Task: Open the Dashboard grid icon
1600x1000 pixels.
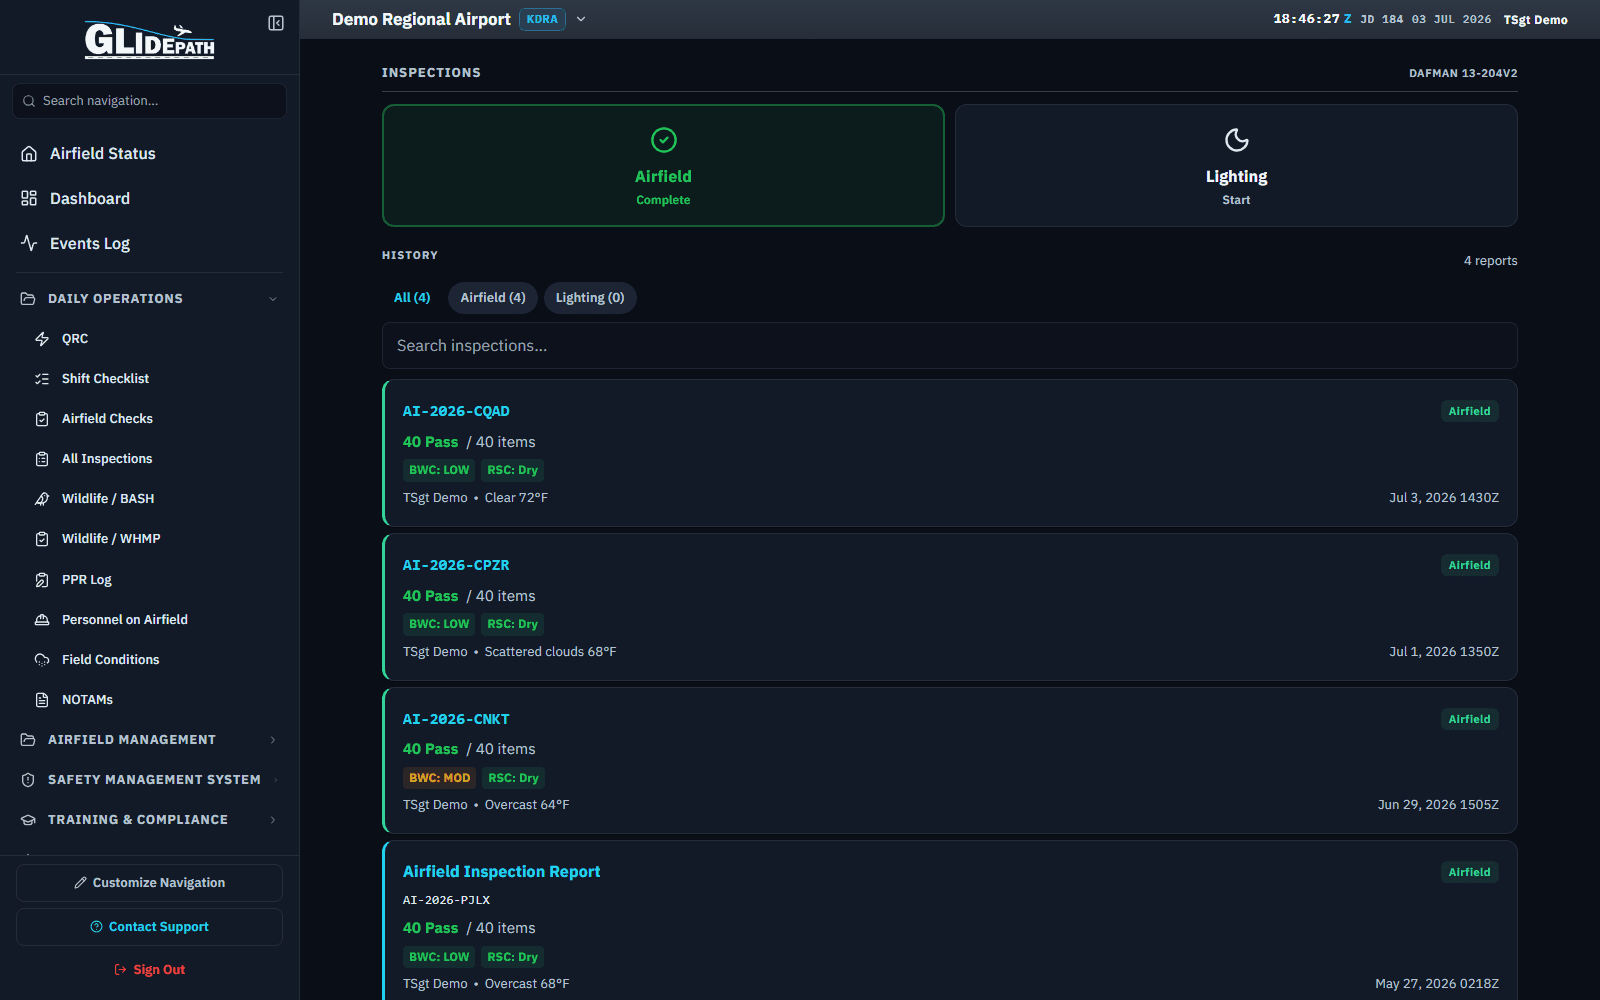Action: 29,199
